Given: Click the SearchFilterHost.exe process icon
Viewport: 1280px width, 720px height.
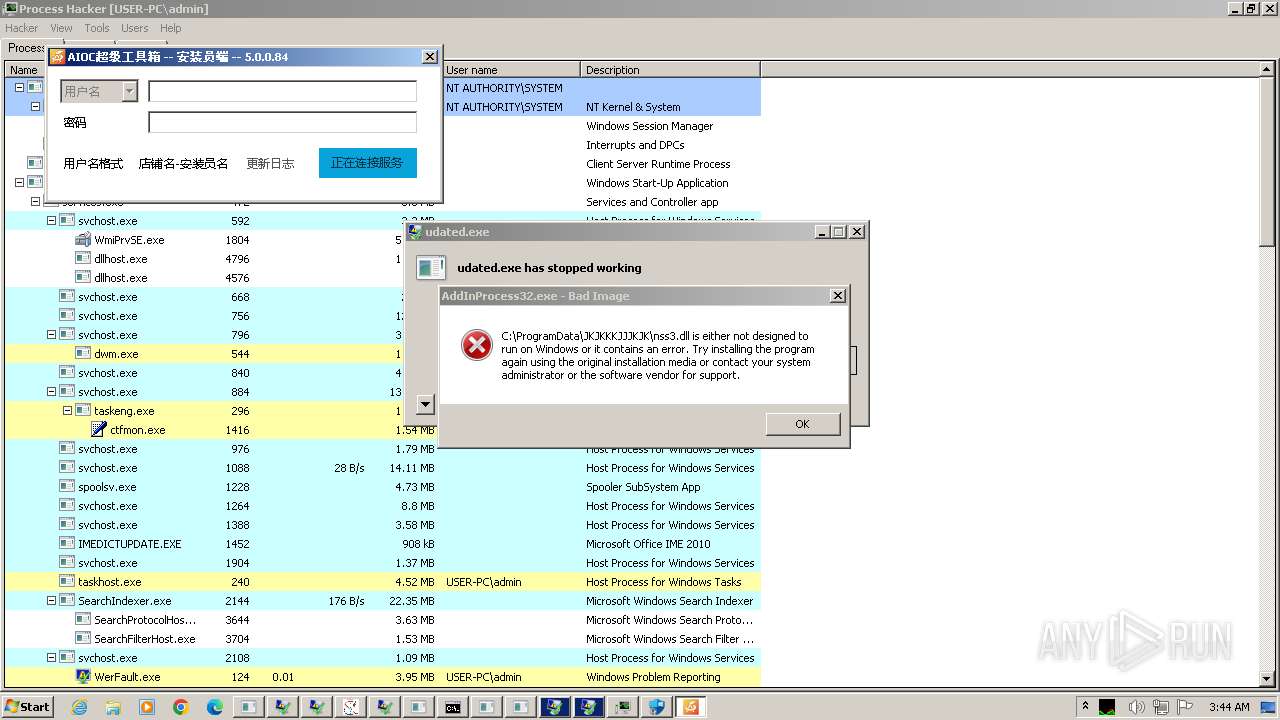Looking at the screenshot, I should [x=83, y=639].
